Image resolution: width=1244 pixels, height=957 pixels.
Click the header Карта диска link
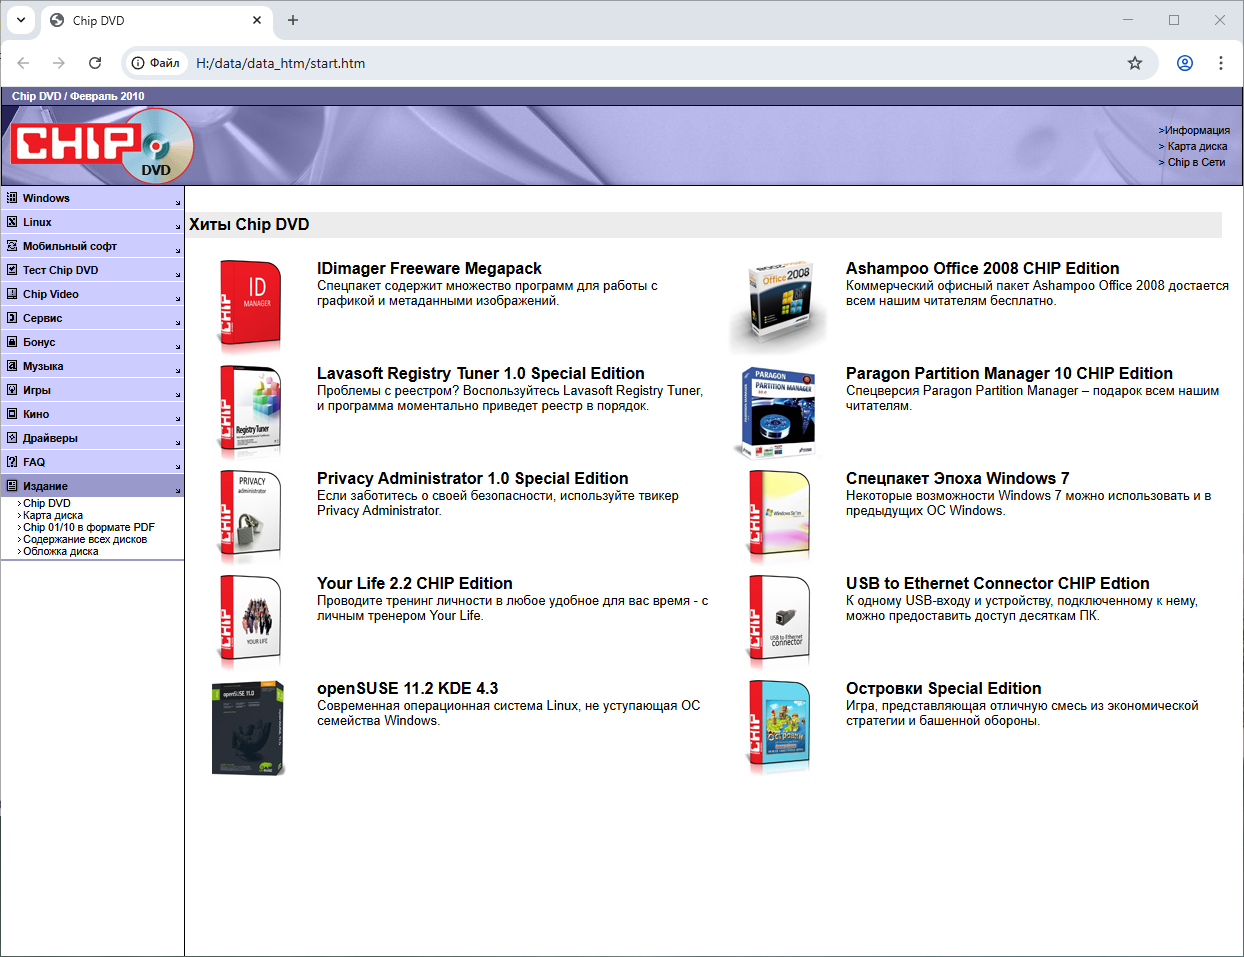1197,146
